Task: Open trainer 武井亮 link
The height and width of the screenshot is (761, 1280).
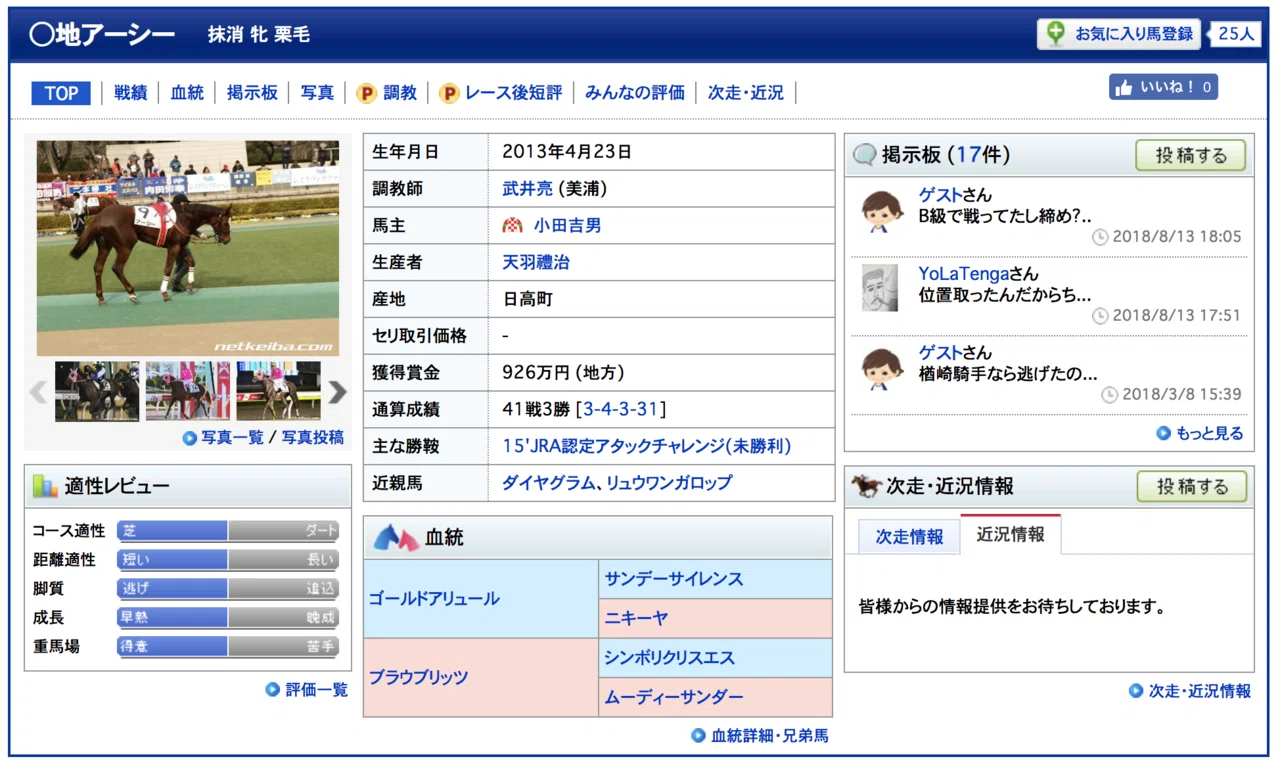Action: [x=527, y=189]
